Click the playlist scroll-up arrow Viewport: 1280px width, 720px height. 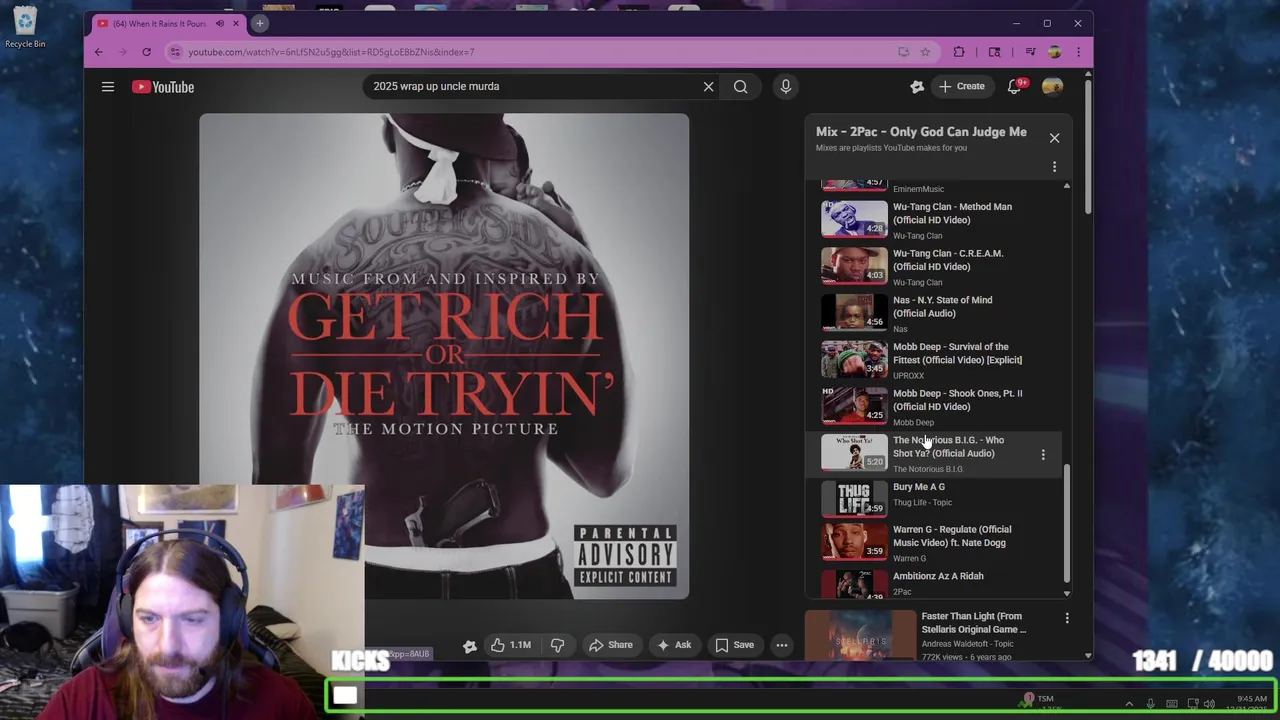click(1066, 186)
